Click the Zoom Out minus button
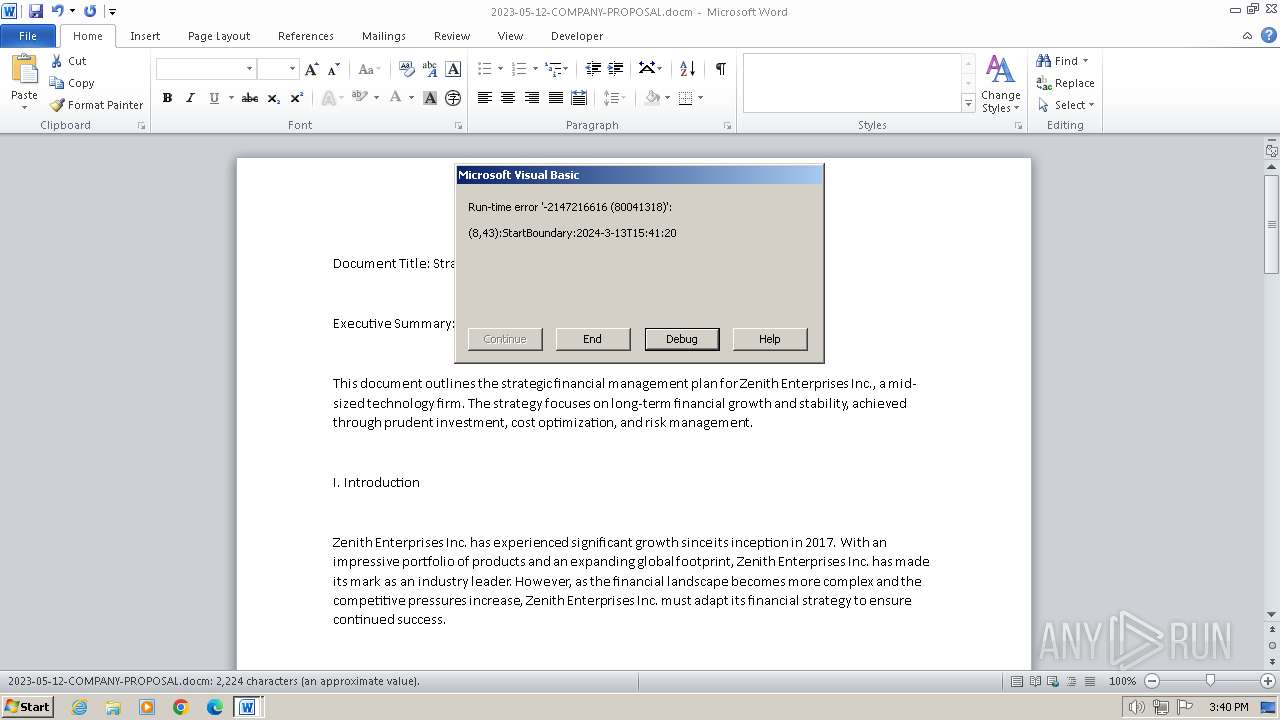The width and height of the screenshot is (1280, 720). tap(1151, 681)
